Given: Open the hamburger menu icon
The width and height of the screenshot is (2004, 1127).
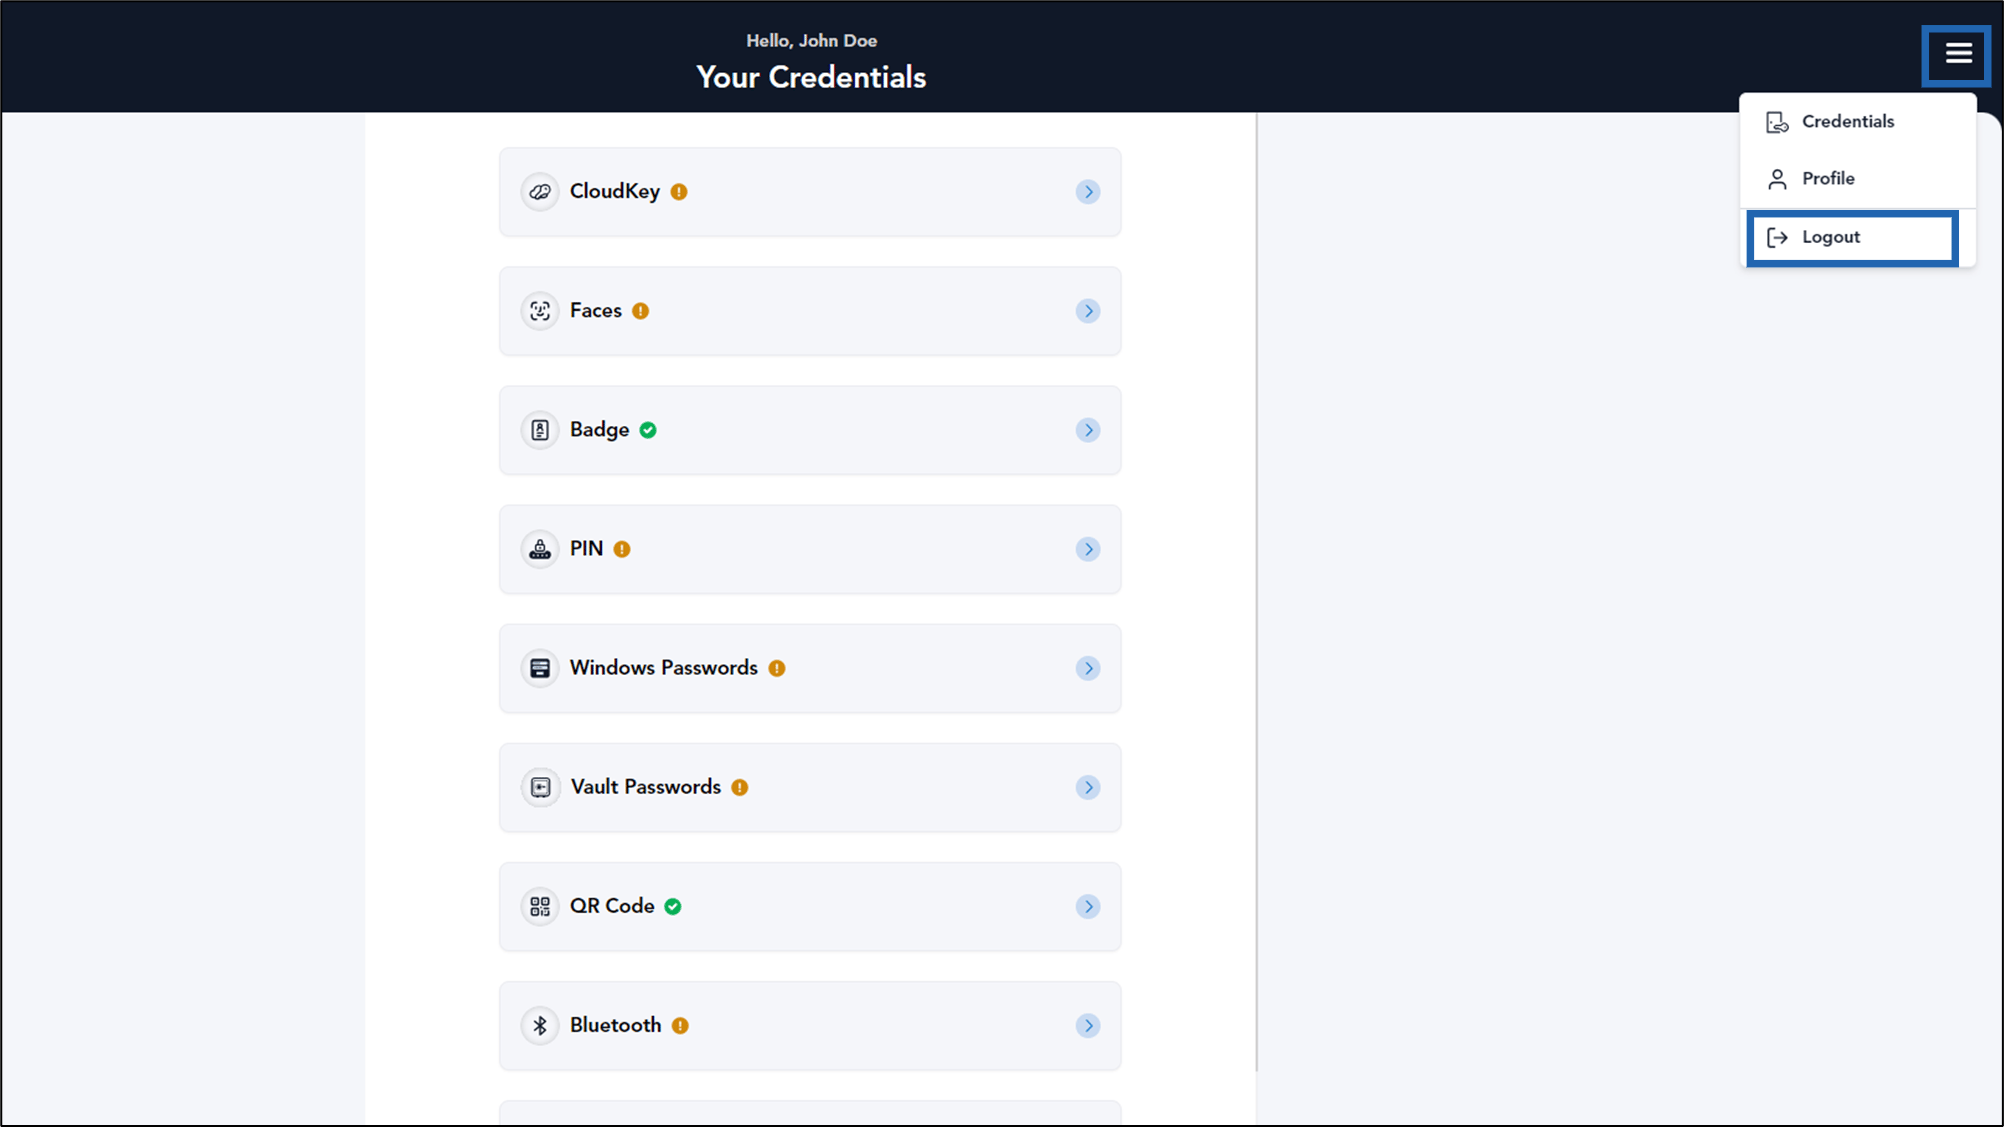Looking at the screenshot, I should [x=1958, y=54].
